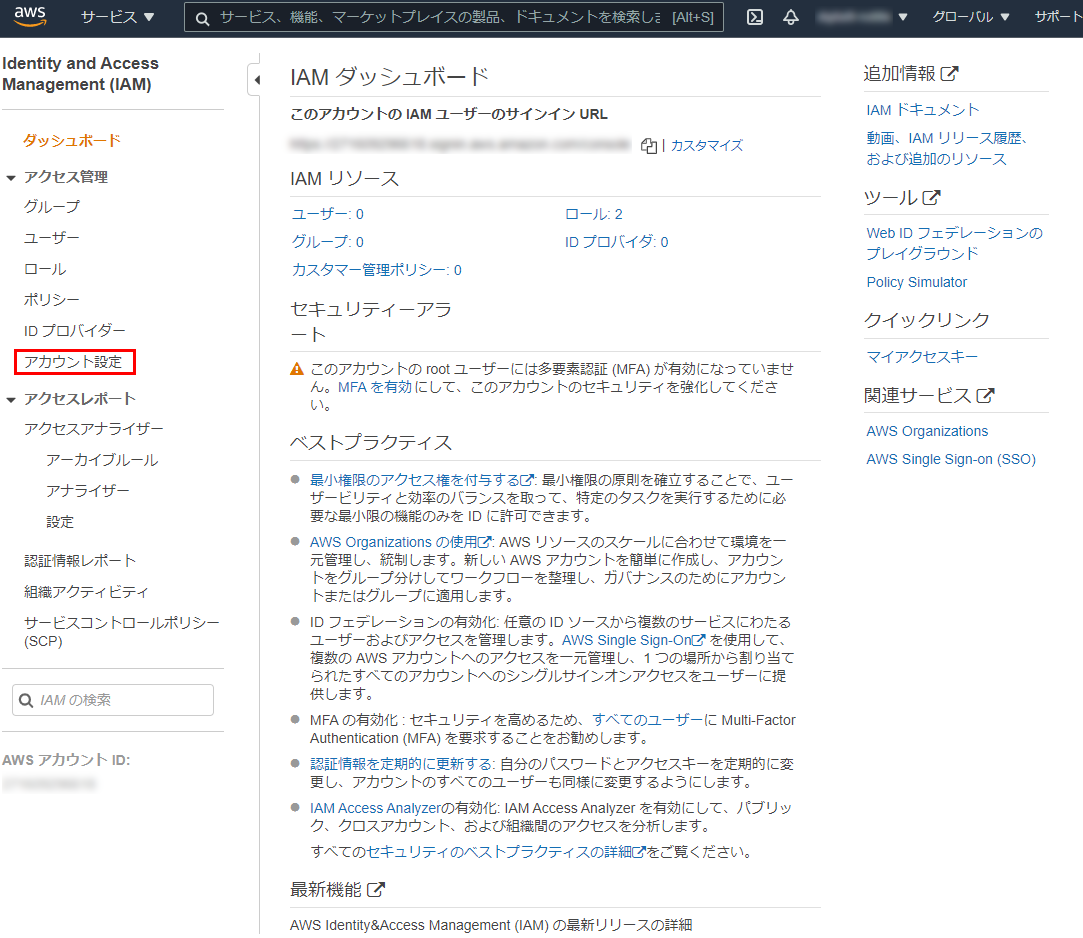Open サービスコントロールポリシー (SCP)
This screenshot has height=938, width=1083.
point(122,632)
